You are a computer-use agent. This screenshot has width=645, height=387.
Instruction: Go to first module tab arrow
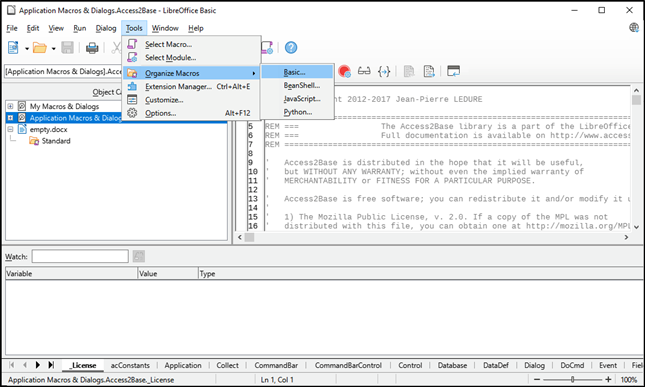pos(12,365)
